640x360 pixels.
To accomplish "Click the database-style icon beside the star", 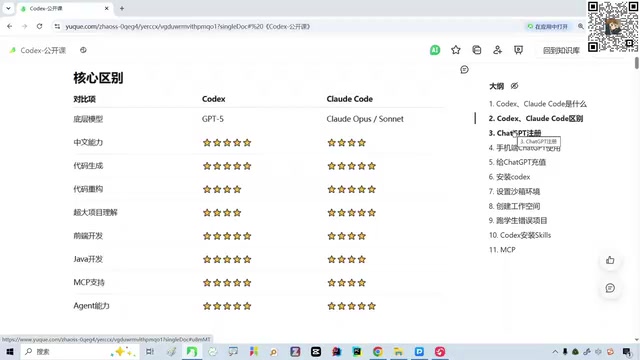I will pos(477,50).
